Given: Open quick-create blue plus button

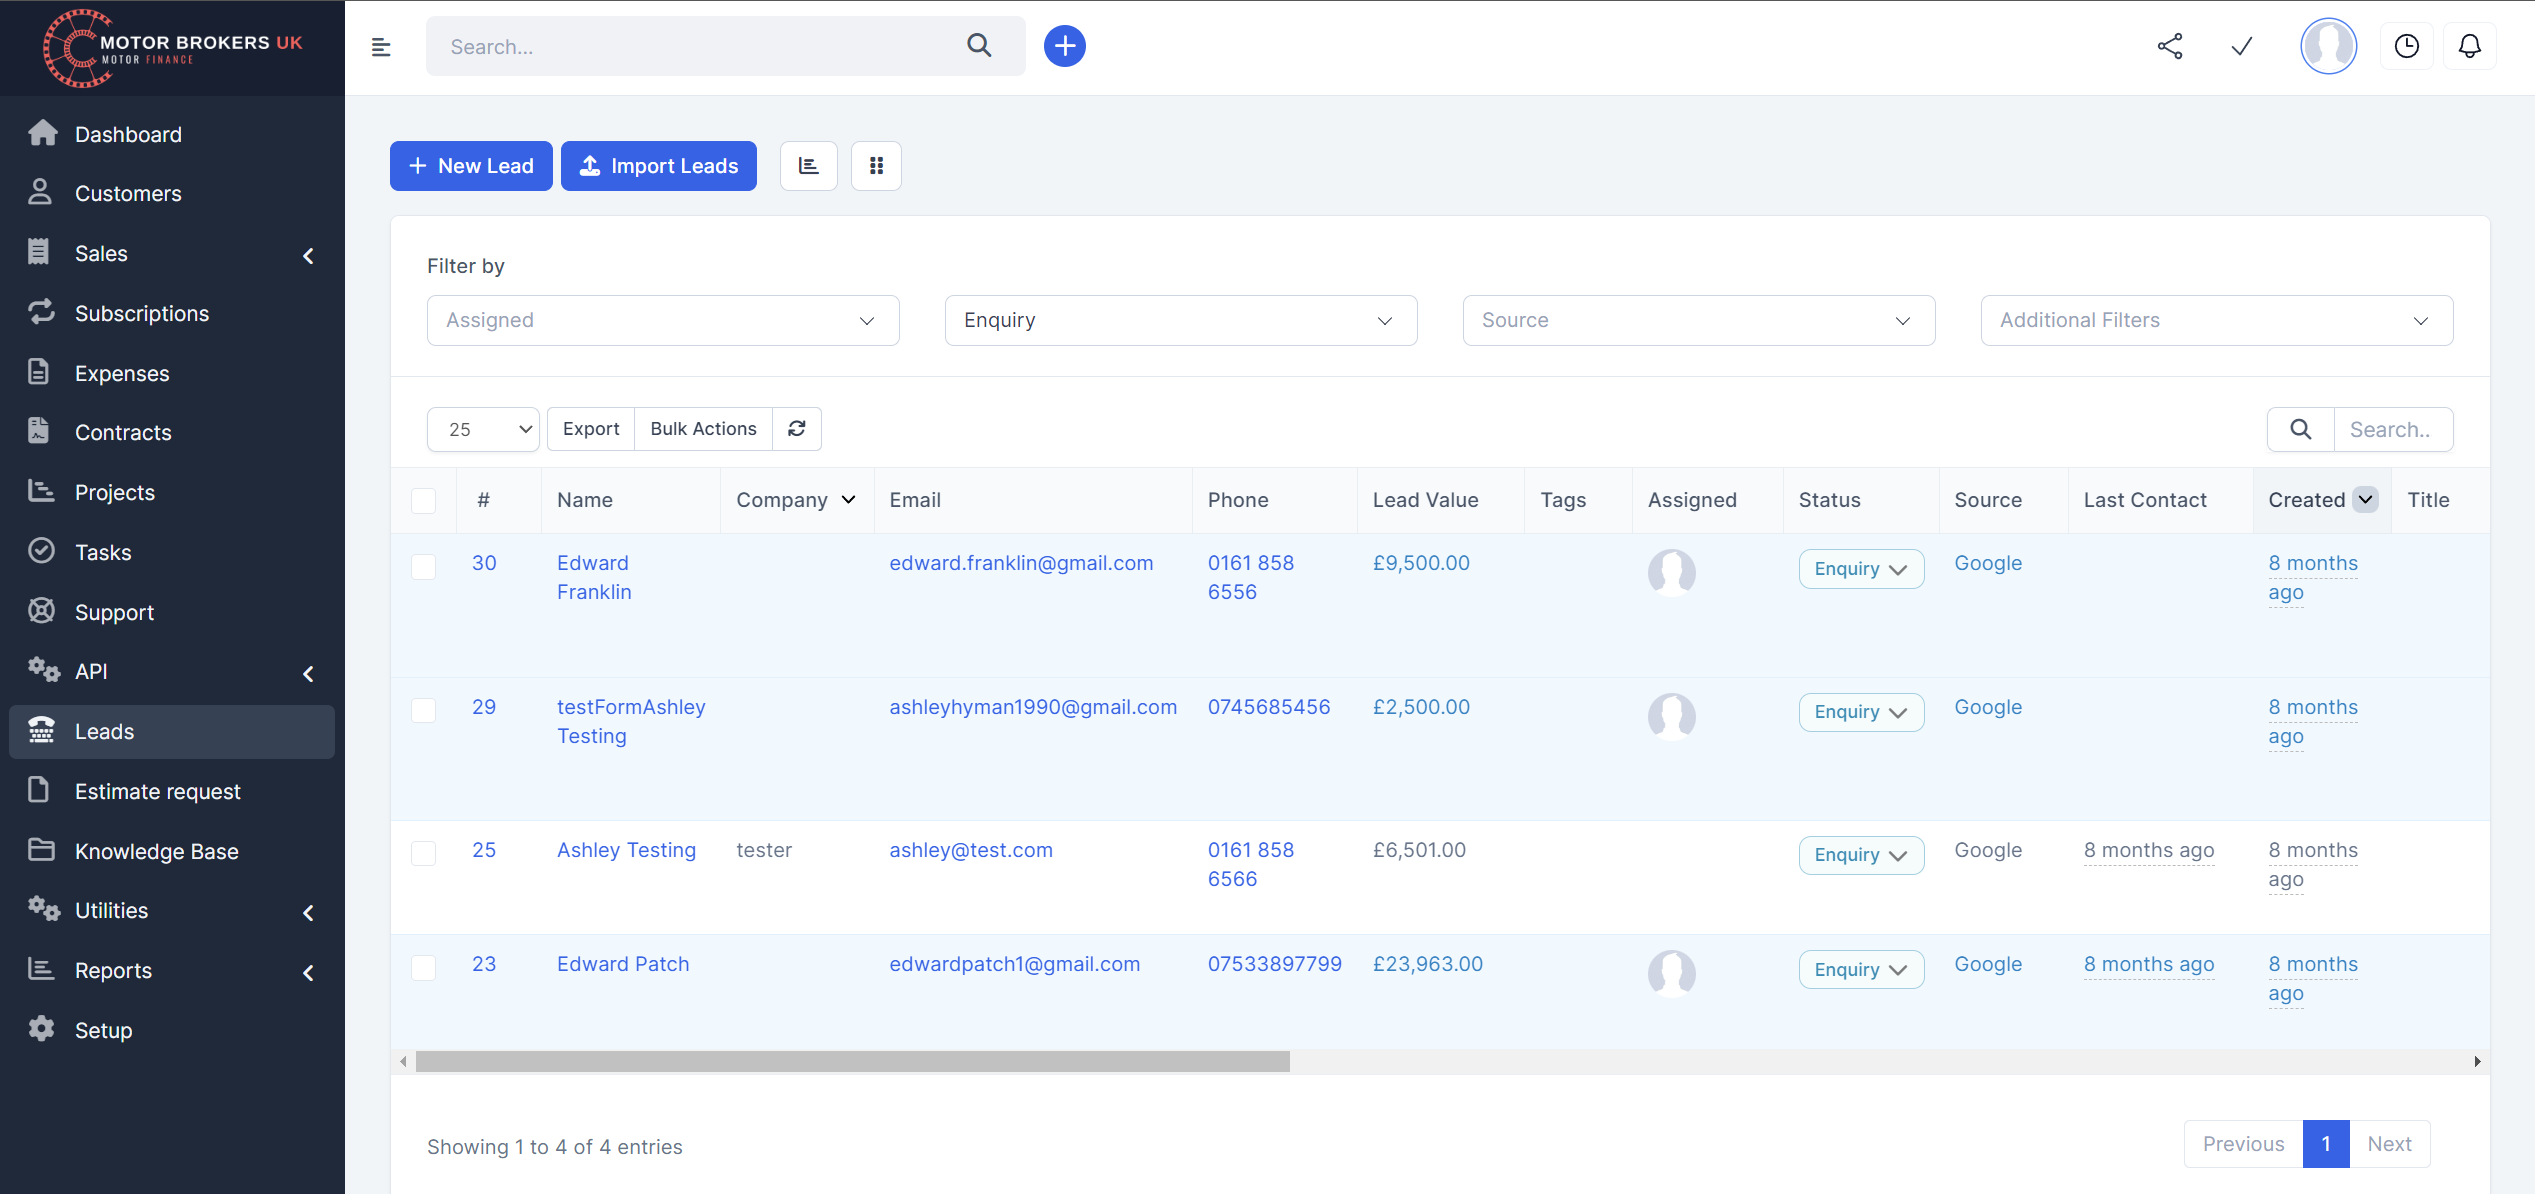Looking at the screenshot, I should tap(1065, 46).
